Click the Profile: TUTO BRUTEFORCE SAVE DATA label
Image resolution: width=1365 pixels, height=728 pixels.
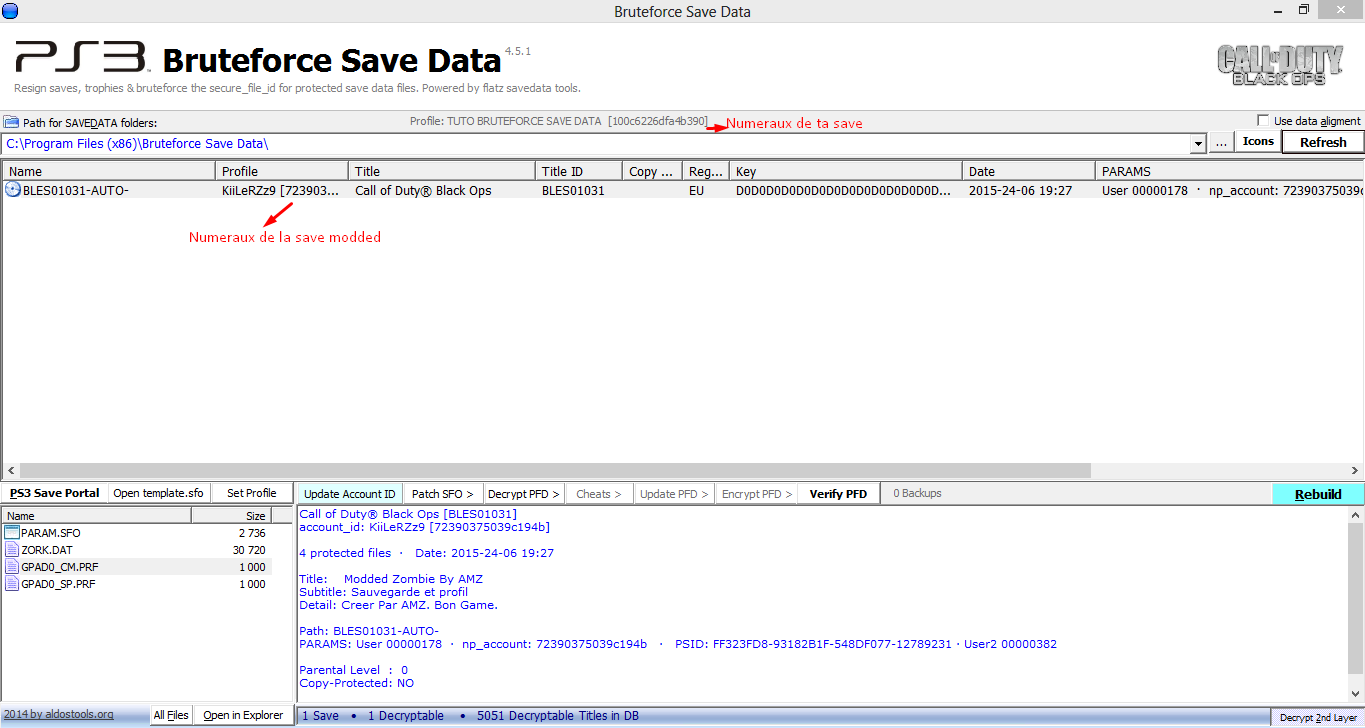pos(558,121)
